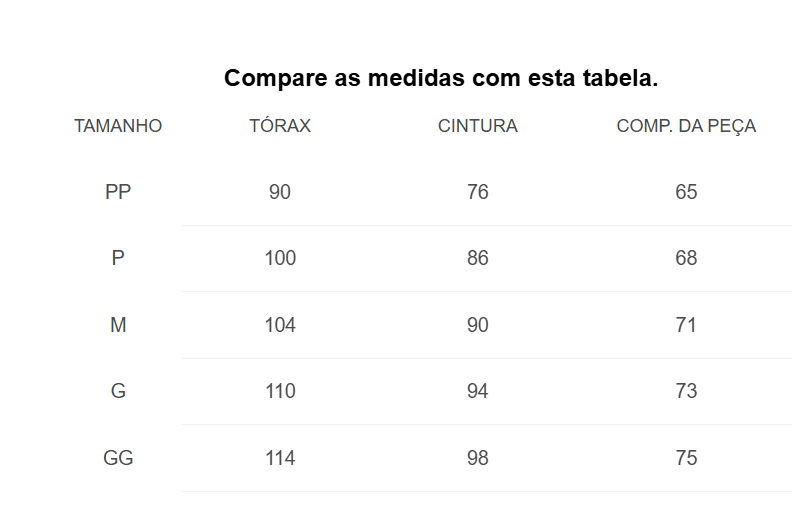Select the GG size row label
Screen dimensions: 792x506
[x=118, y=458]
